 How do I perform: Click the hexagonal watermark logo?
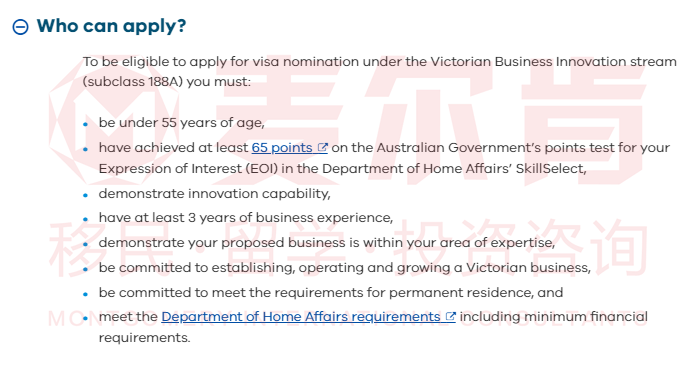[115, 122]
